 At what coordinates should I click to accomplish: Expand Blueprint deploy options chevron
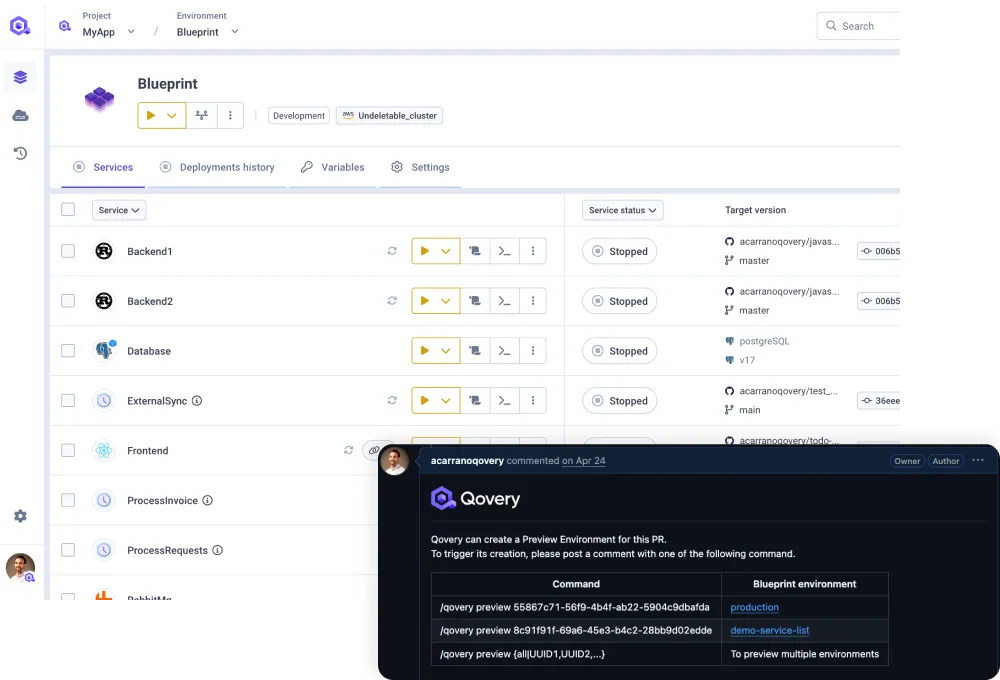[x=172, y=115]
